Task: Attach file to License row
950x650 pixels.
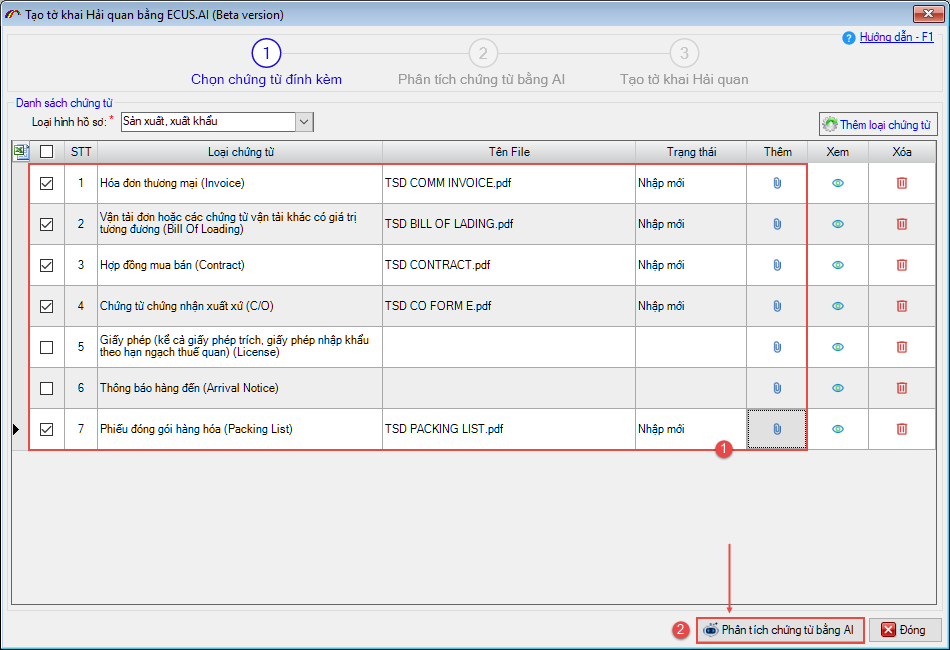Action: [x=777, y=347]
